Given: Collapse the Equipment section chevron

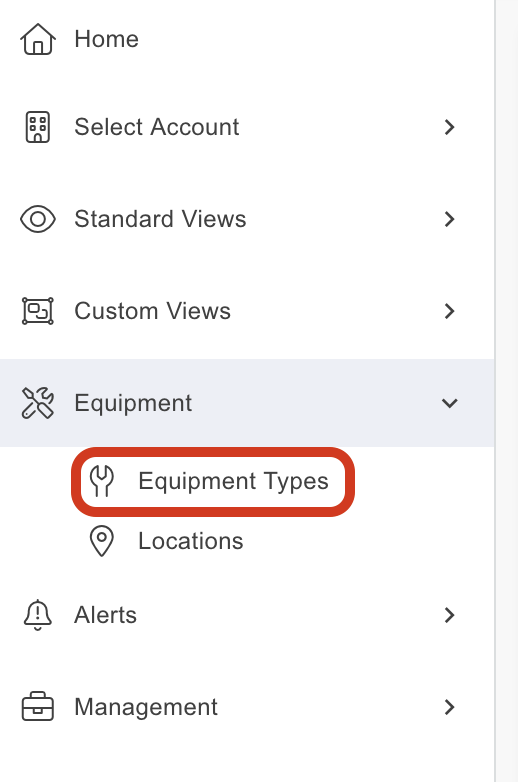Looking at the screenshot, I should [449, 403].
